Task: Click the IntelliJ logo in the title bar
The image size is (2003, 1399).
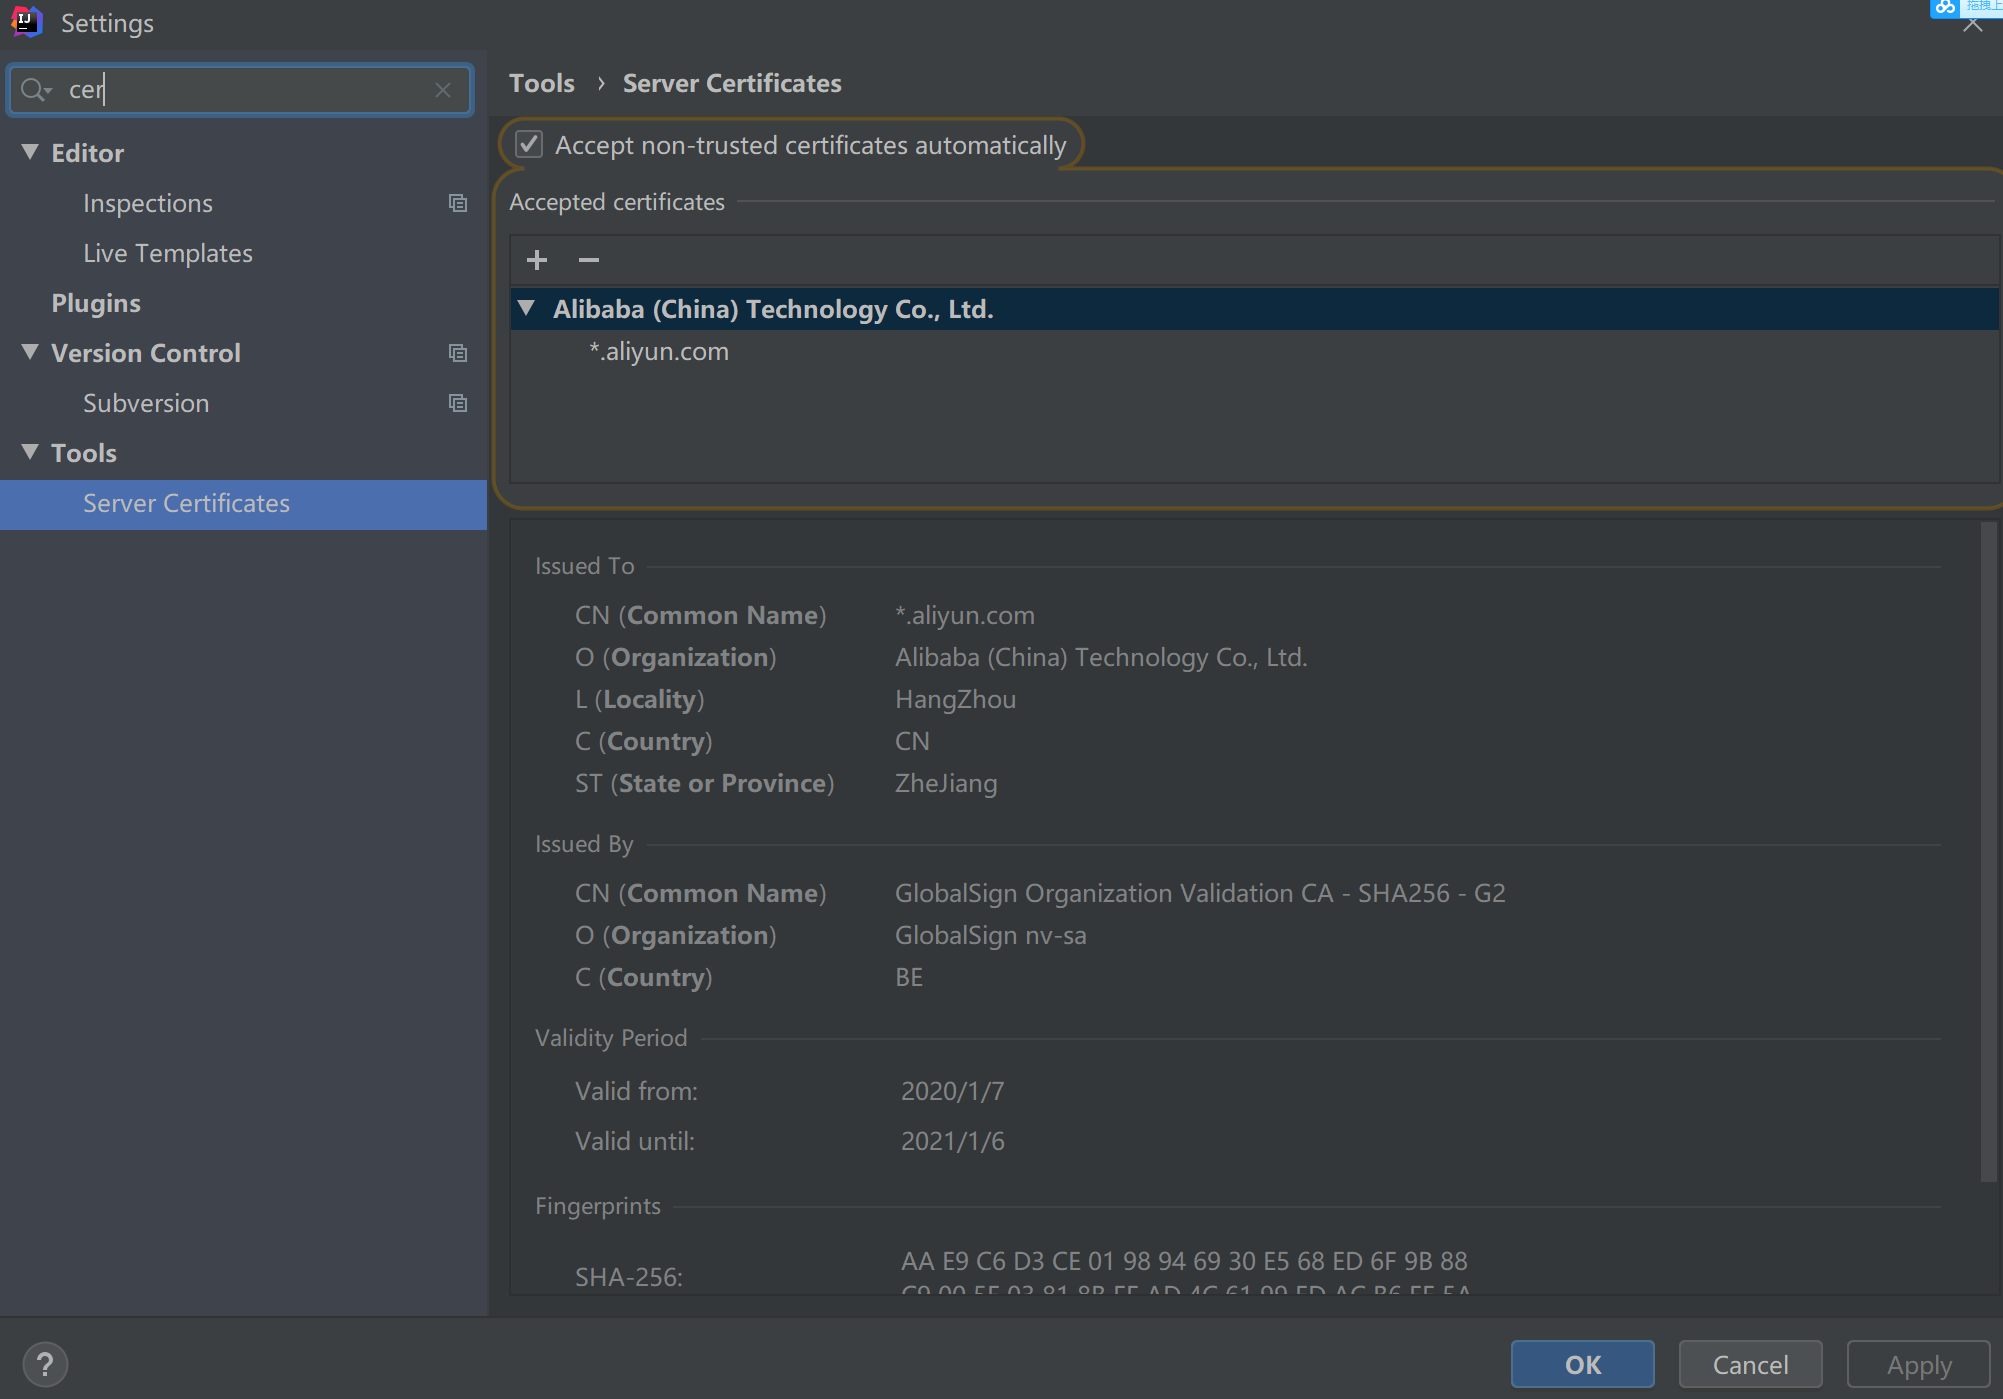Action: 25,21
